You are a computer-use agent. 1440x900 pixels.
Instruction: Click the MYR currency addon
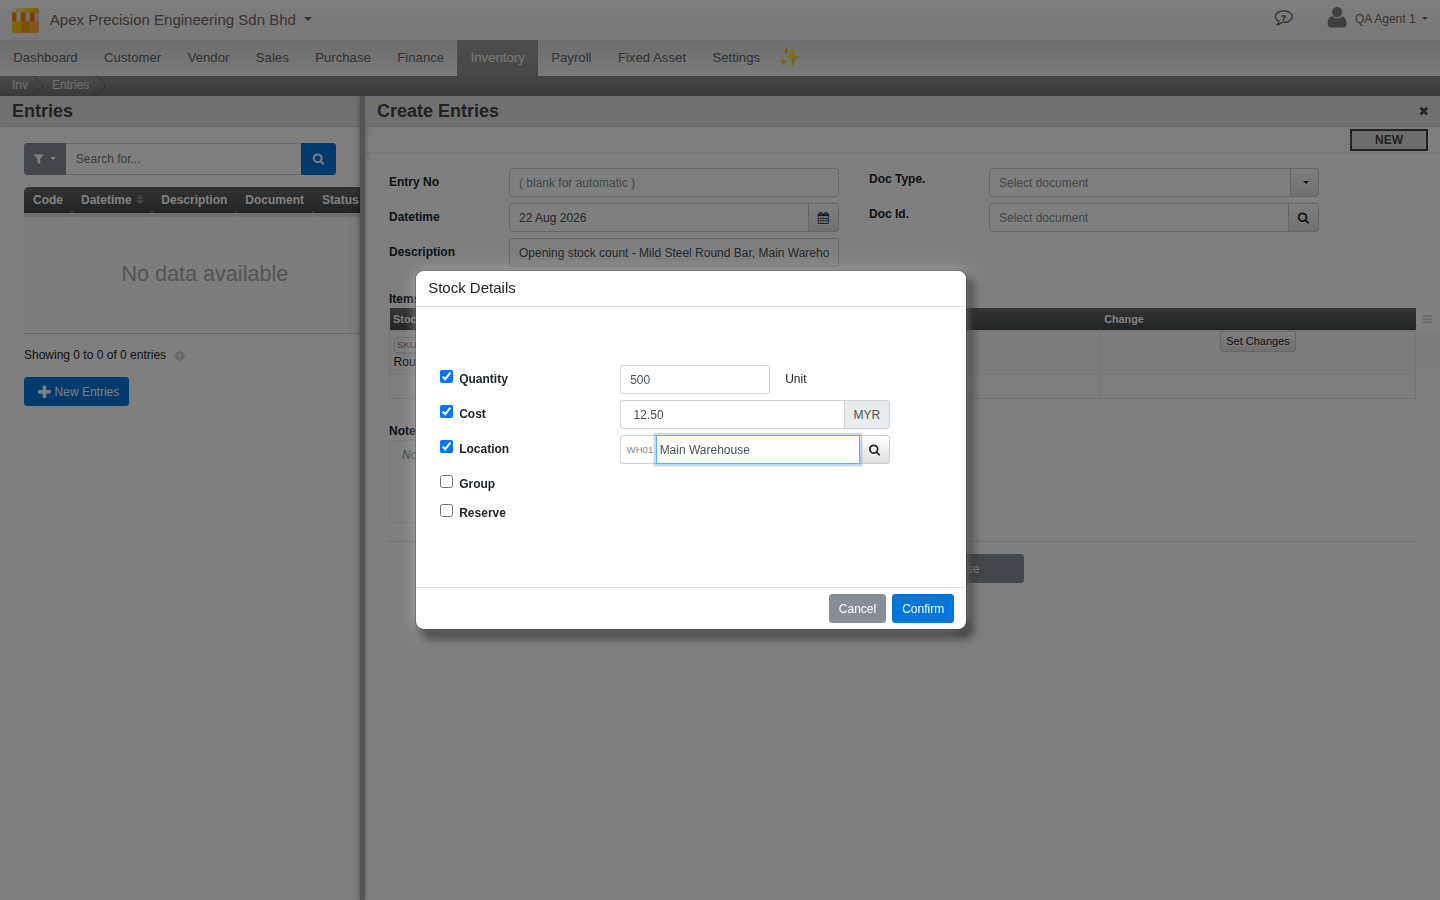click(867, 415)
